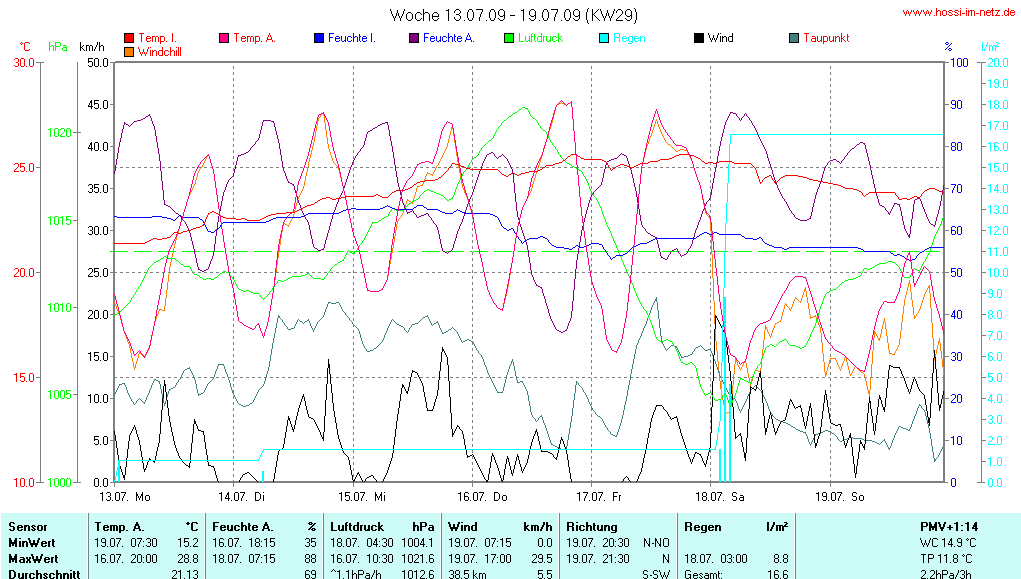Click the Richtung column header in the table
Screen dimensions: 1021x579
592,526
